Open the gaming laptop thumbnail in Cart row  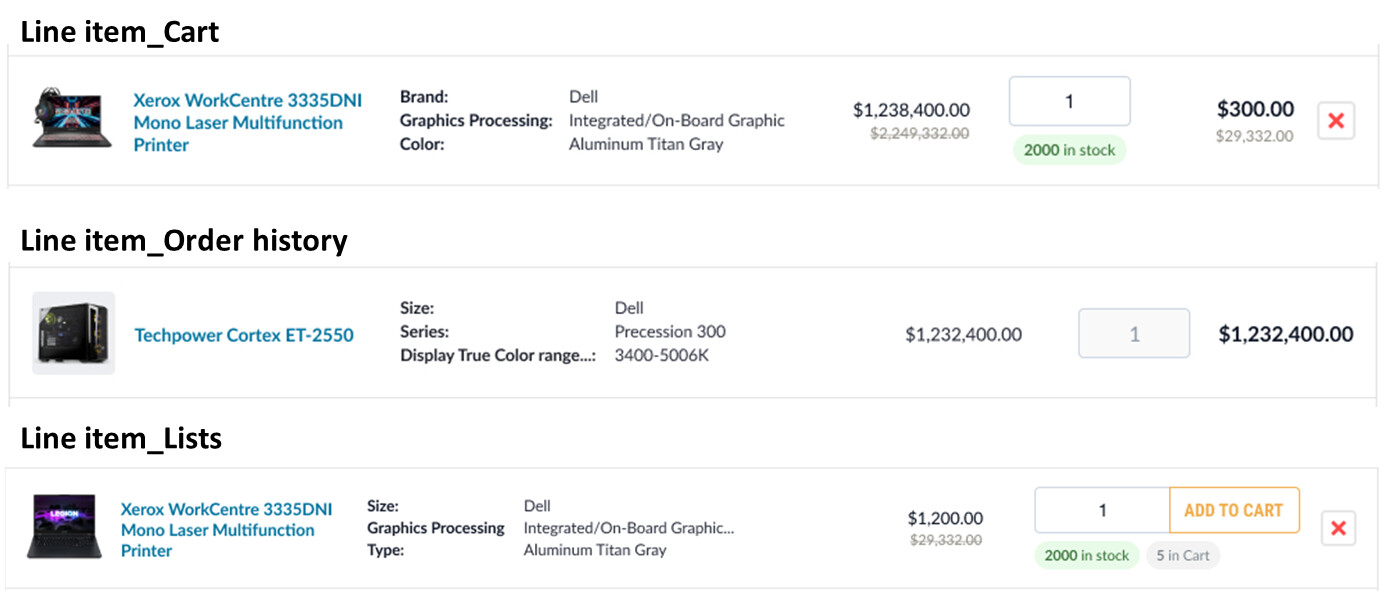click(x=71, y=119)
